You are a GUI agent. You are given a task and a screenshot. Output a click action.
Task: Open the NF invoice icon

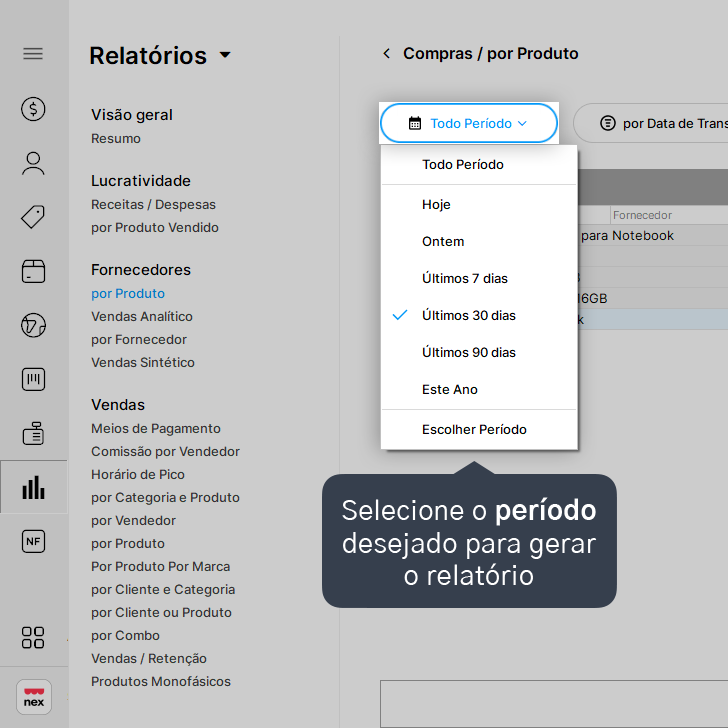tap(33, 541)
